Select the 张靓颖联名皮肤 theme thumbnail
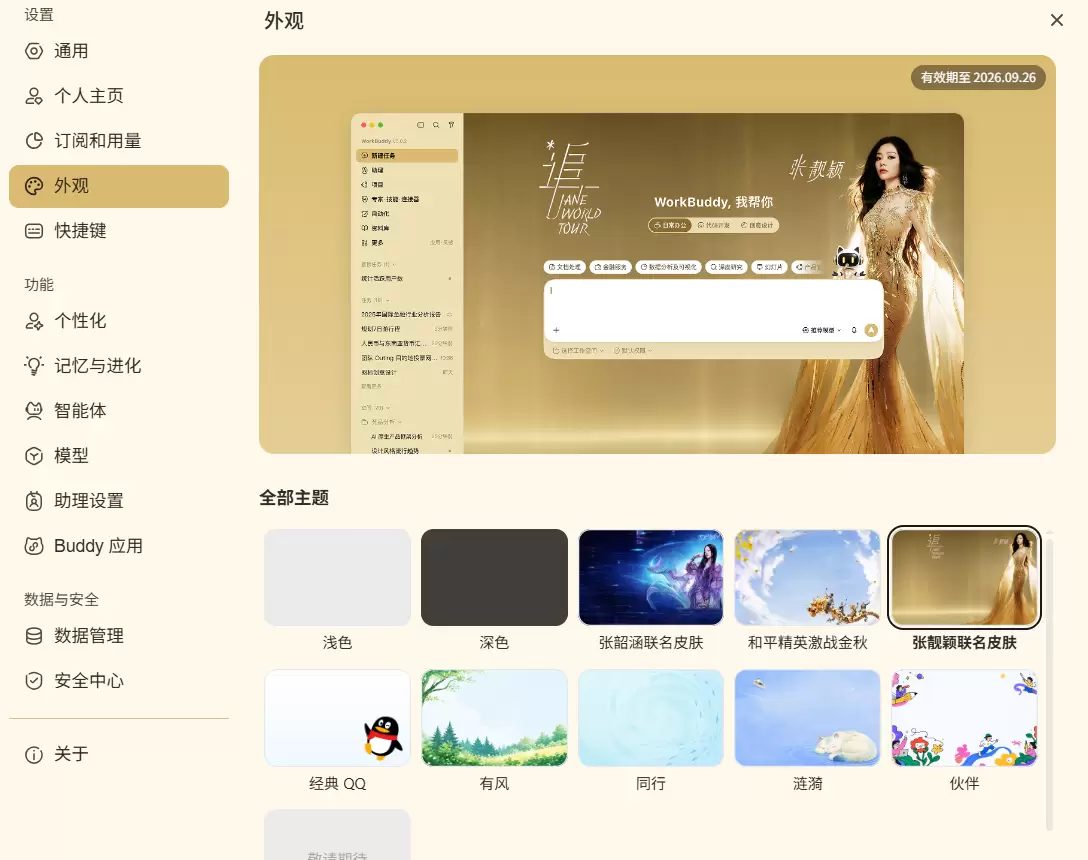 [x=964, y=577]
